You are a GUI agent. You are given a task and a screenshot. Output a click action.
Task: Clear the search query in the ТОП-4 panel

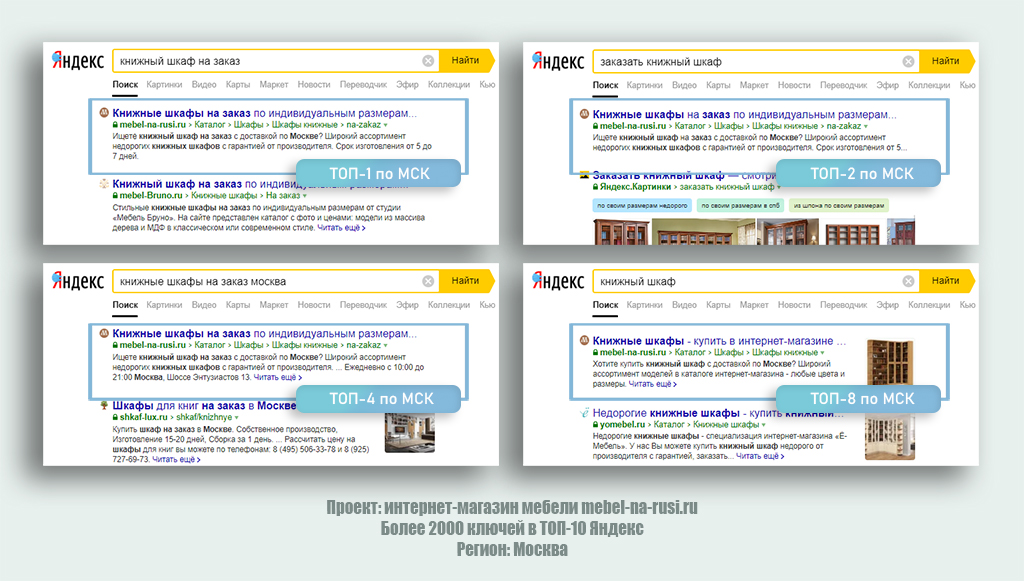(x=428, y=281)
